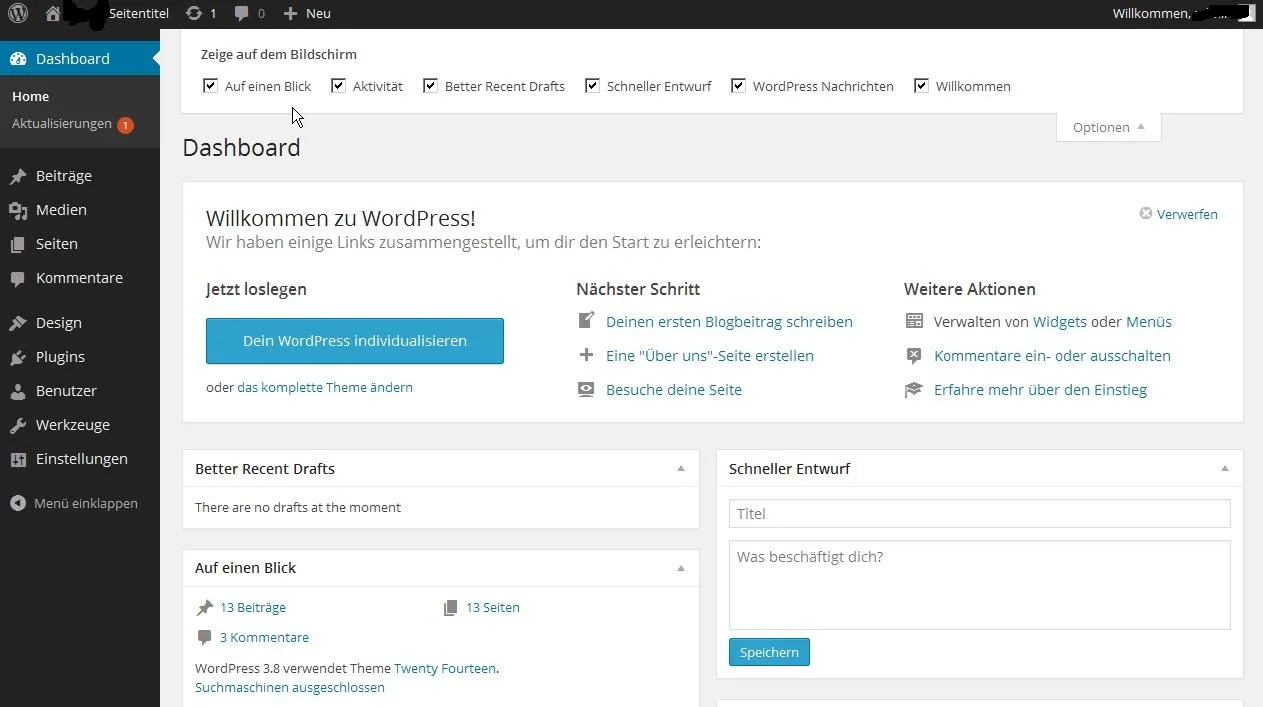The width and height of the screenshot is (1263, 707).
Task: Click the widgets icon beside Verwalten von
Action: (x=914, y=321)
